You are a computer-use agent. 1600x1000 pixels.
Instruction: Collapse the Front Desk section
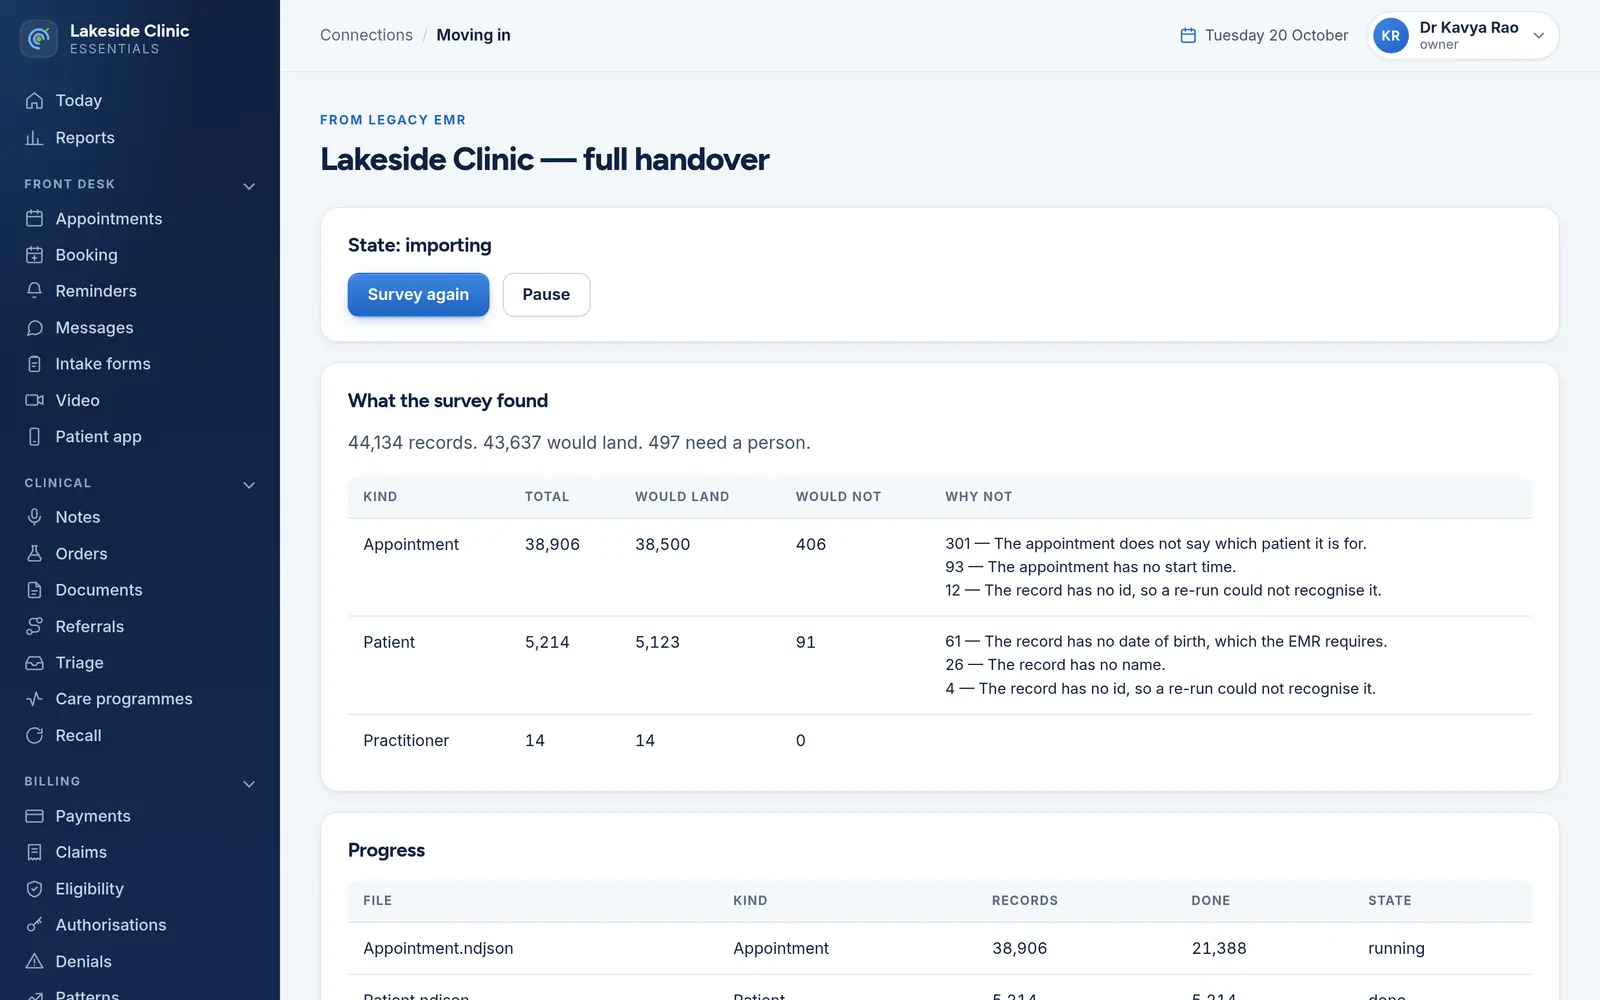click(x=249, y=186)
